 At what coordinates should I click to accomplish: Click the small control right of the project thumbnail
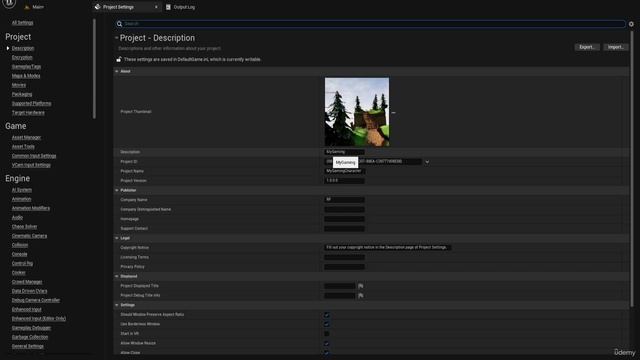coord(393,112)
